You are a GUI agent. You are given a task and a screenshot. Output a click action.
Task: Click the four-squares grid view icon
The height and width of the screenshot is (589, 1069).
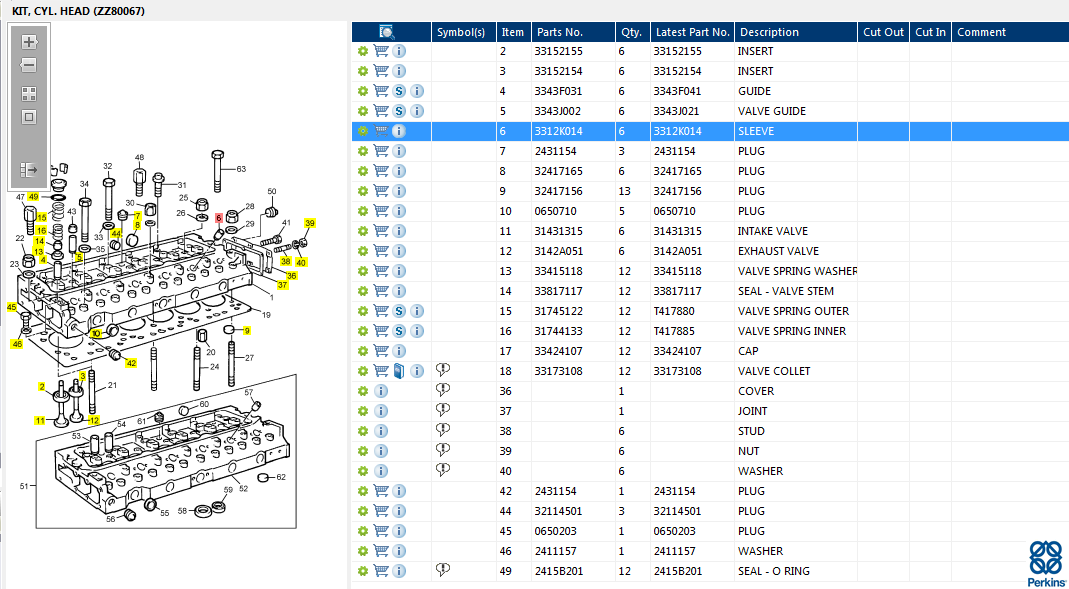[29, 94]
